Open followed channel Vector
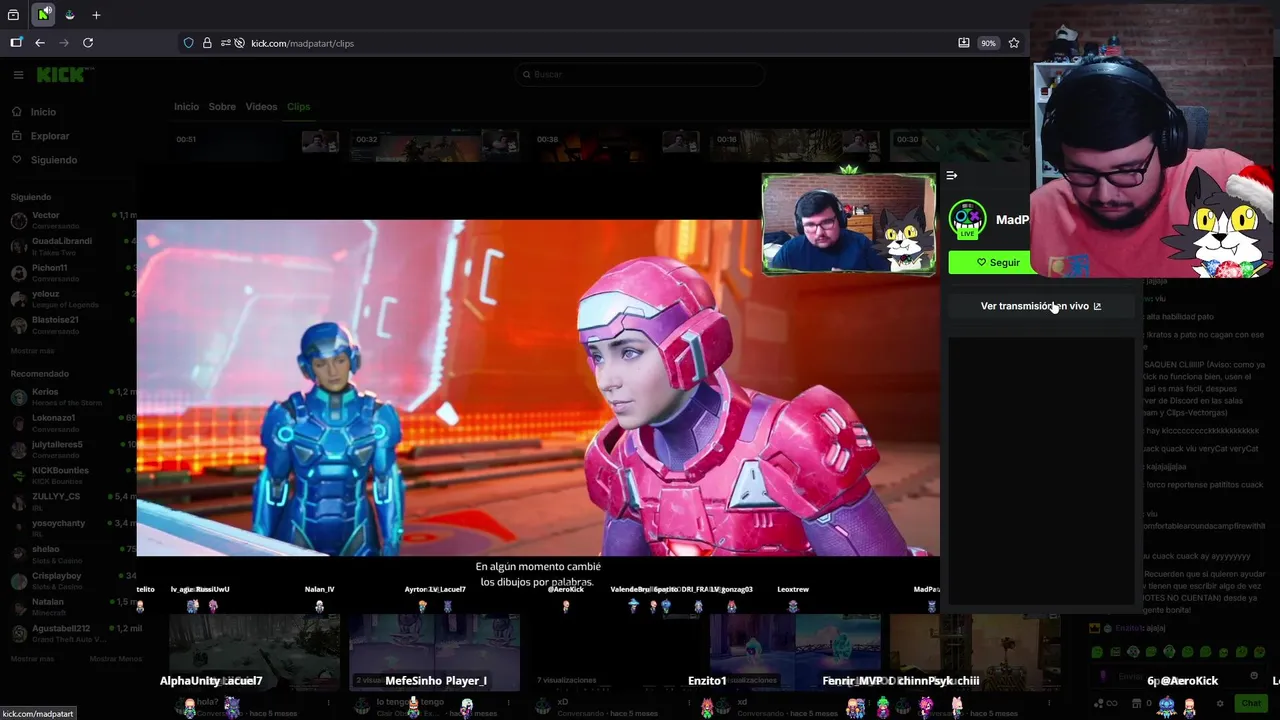 (72, 220)
